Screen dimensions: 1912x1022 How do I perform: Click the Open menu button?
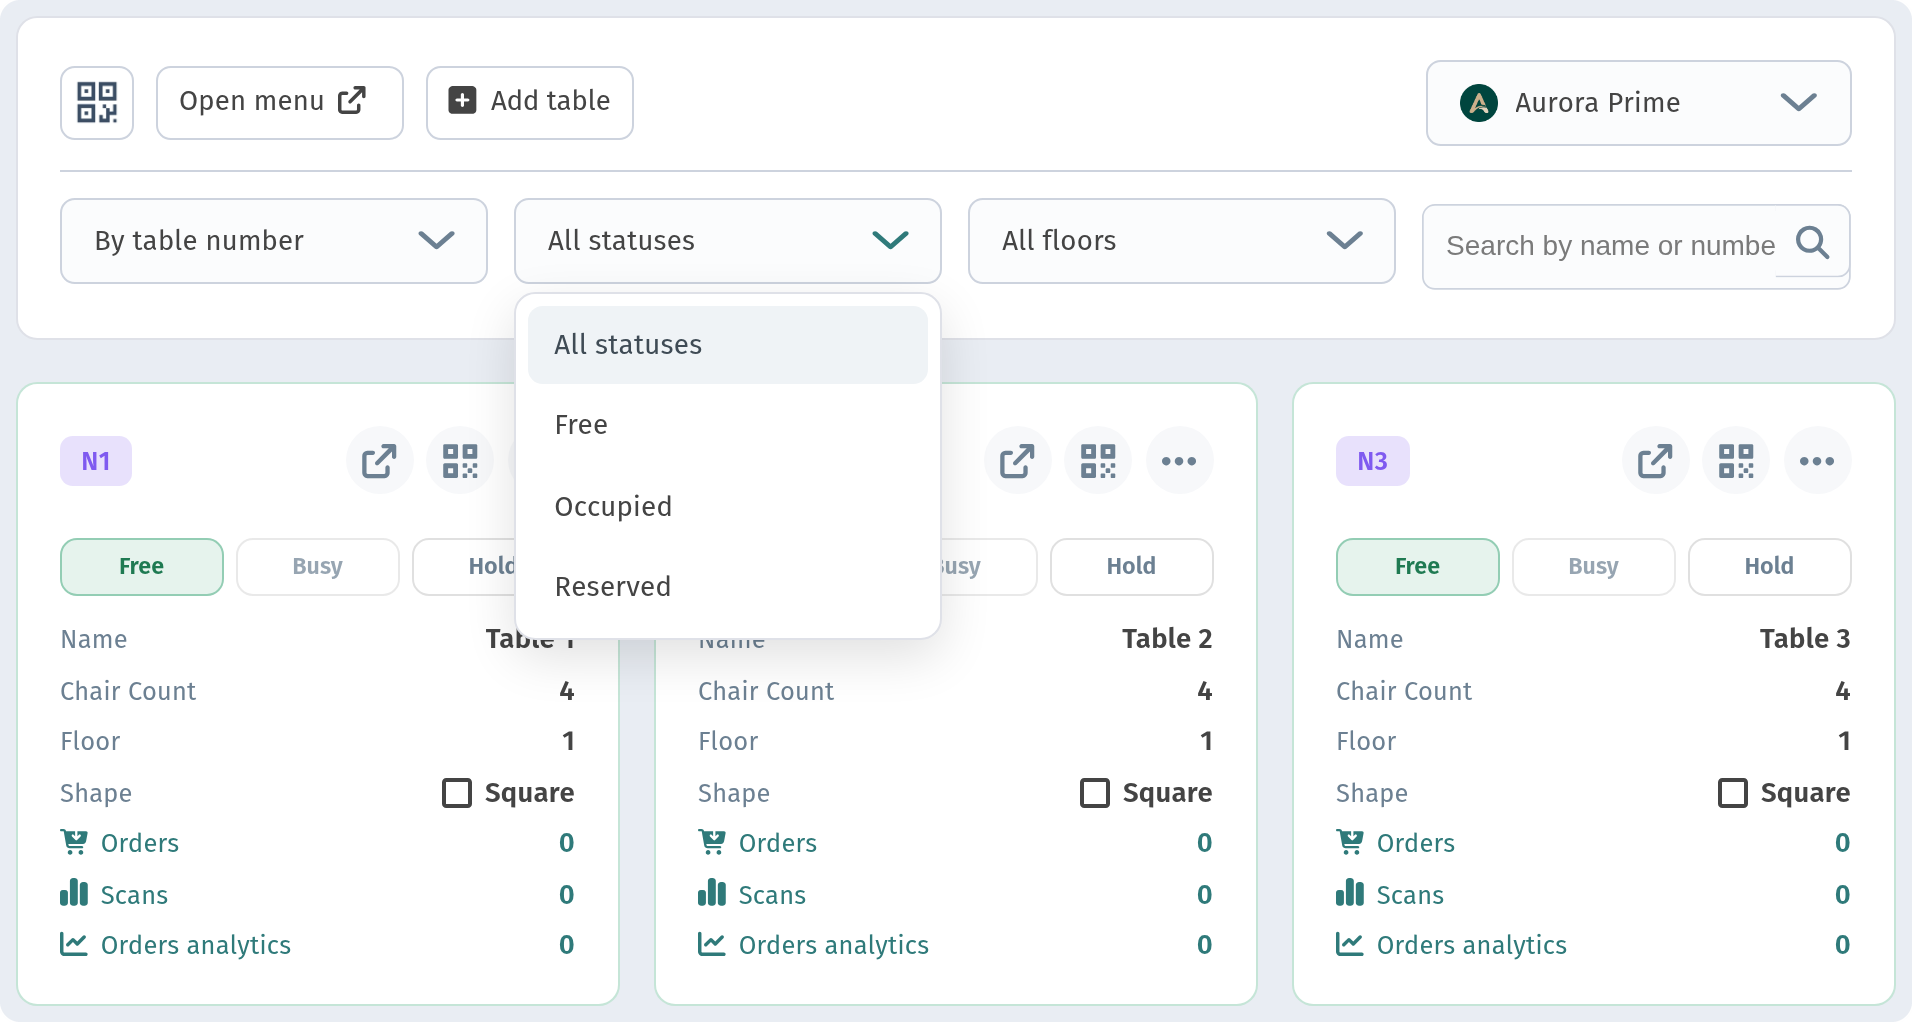click(x=280, y=103)
